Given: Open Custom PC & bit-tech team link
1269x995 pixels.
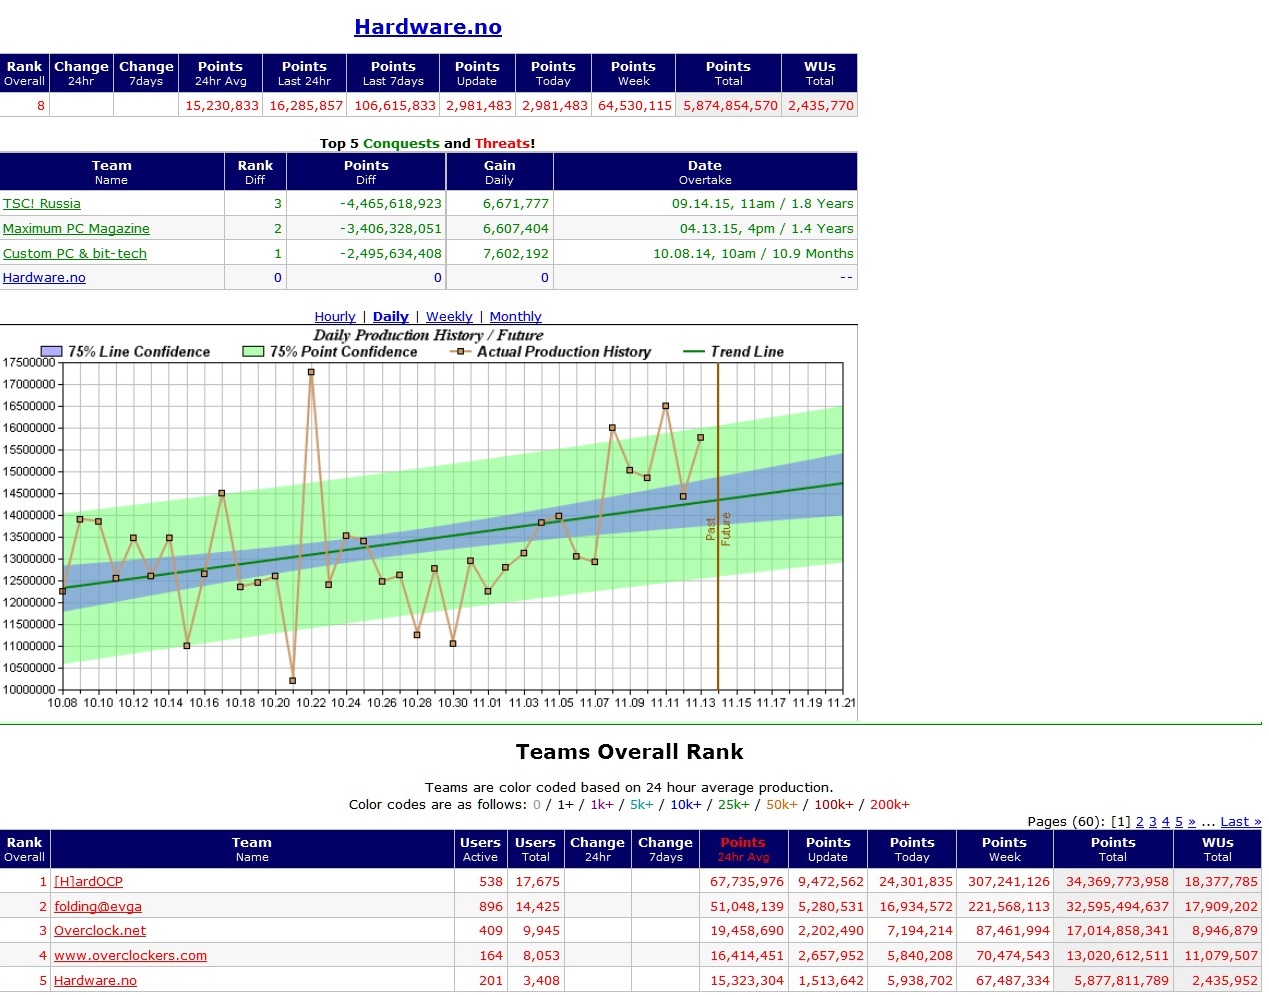Looking at the screenshot, I should pos(75,253).
